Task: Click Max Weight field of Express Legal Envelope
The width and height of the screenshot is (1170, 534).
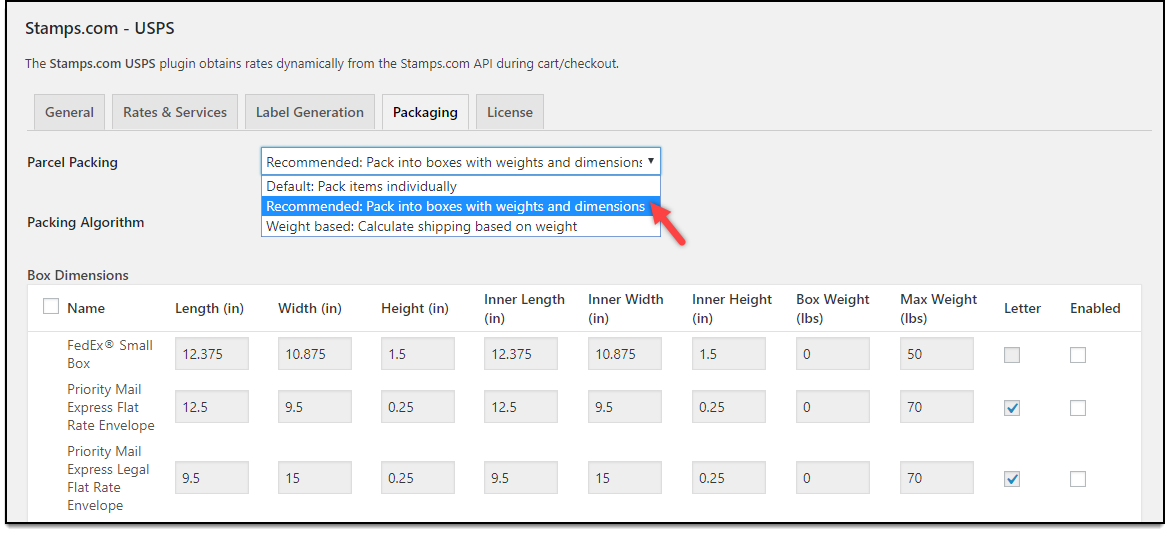Action: click(x=936, y=478)
